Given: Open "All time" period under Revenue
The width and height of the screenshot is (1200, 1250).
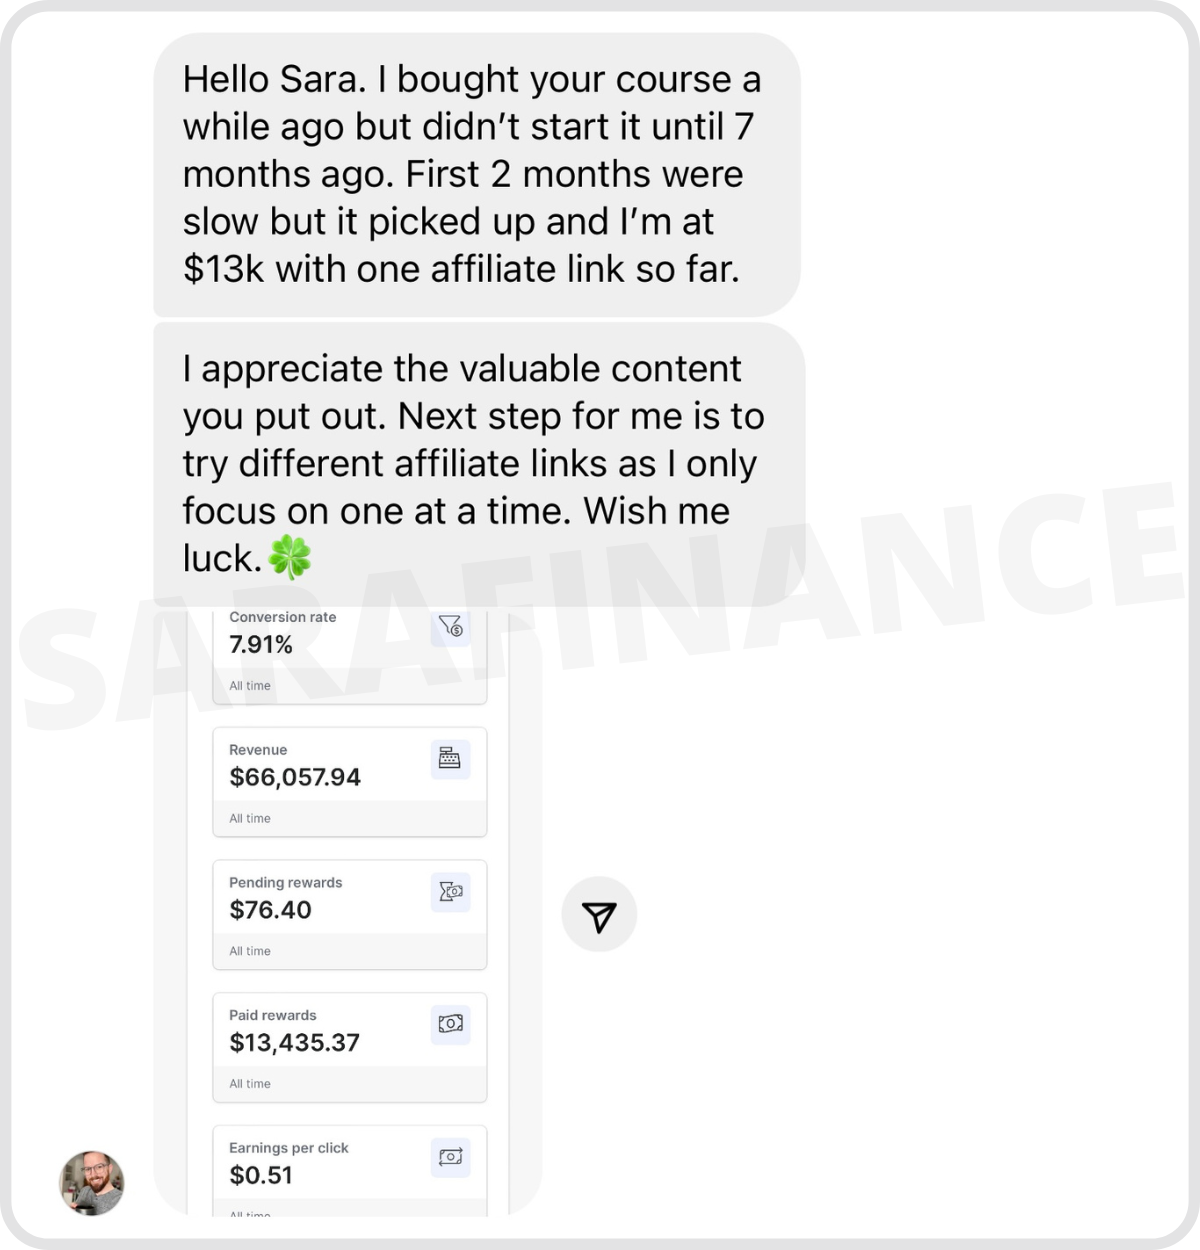Looking at the screenshot, I should click(250, 818).
